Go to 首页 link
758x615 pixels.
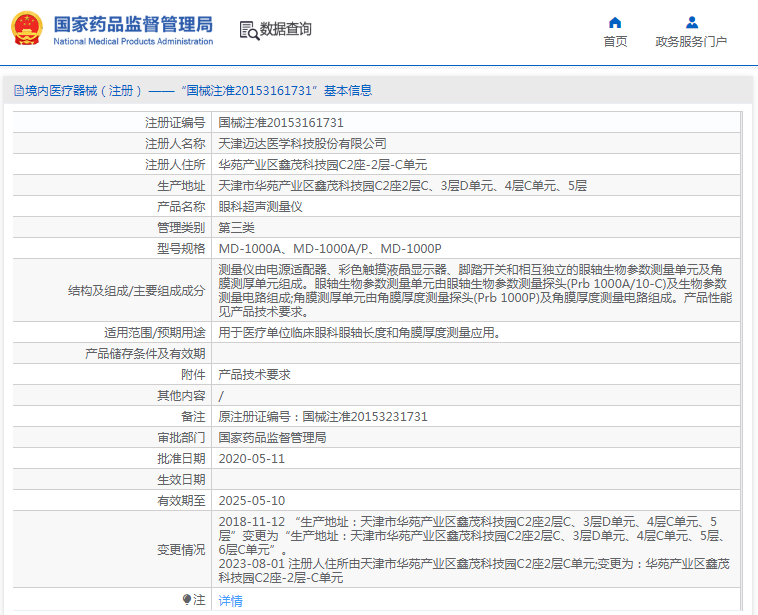point(615,42)
